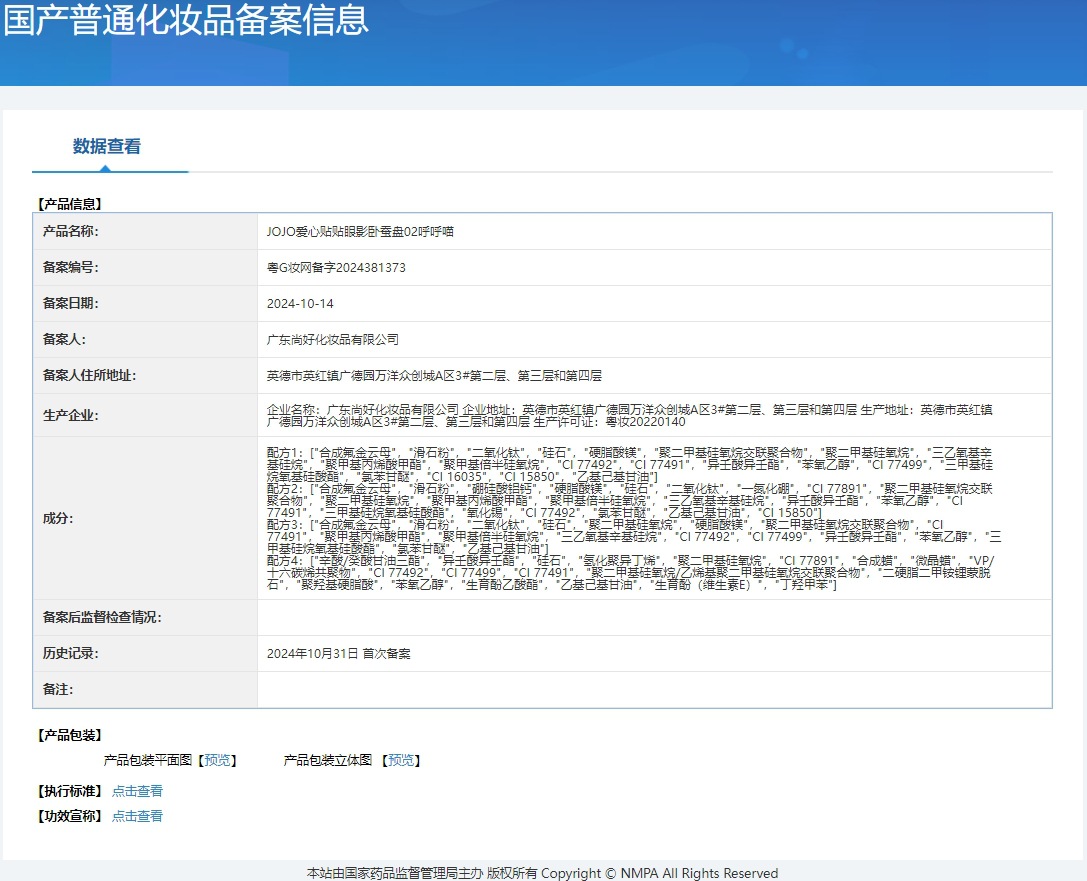Click the 备案日期 row label
This screenshot has width=1087, height=881.
[71, 304]
